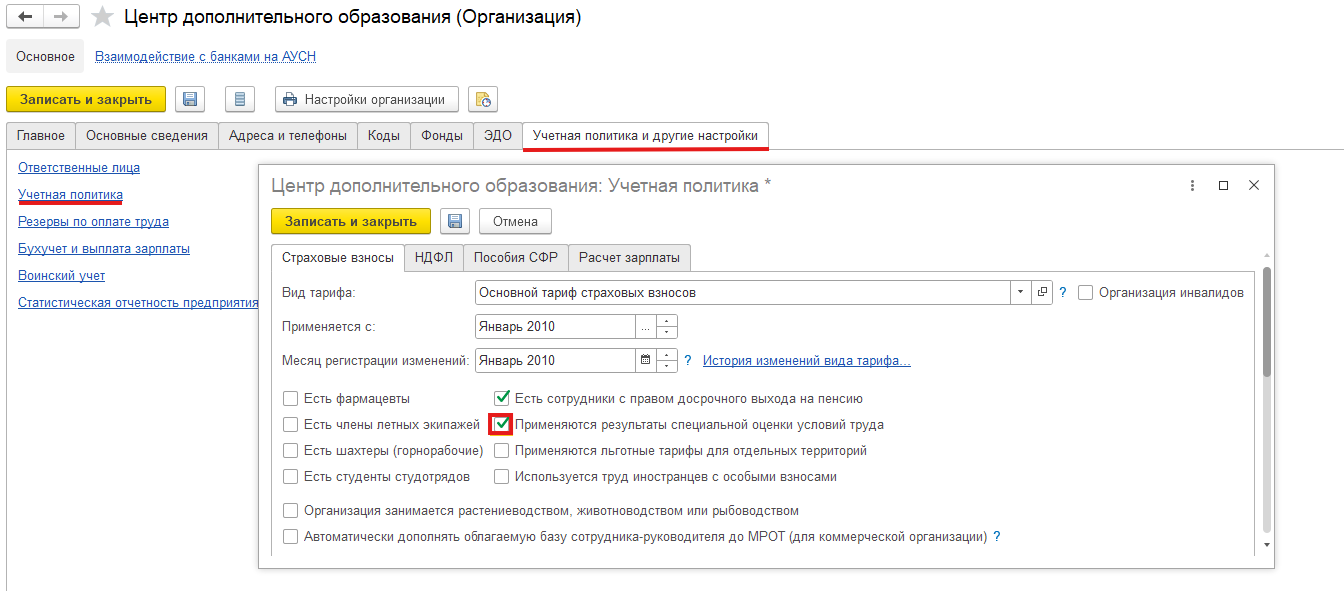Open dialog three-dot more menu
The height and width of the screenshot is (591, 1344).
(1192, 186)
